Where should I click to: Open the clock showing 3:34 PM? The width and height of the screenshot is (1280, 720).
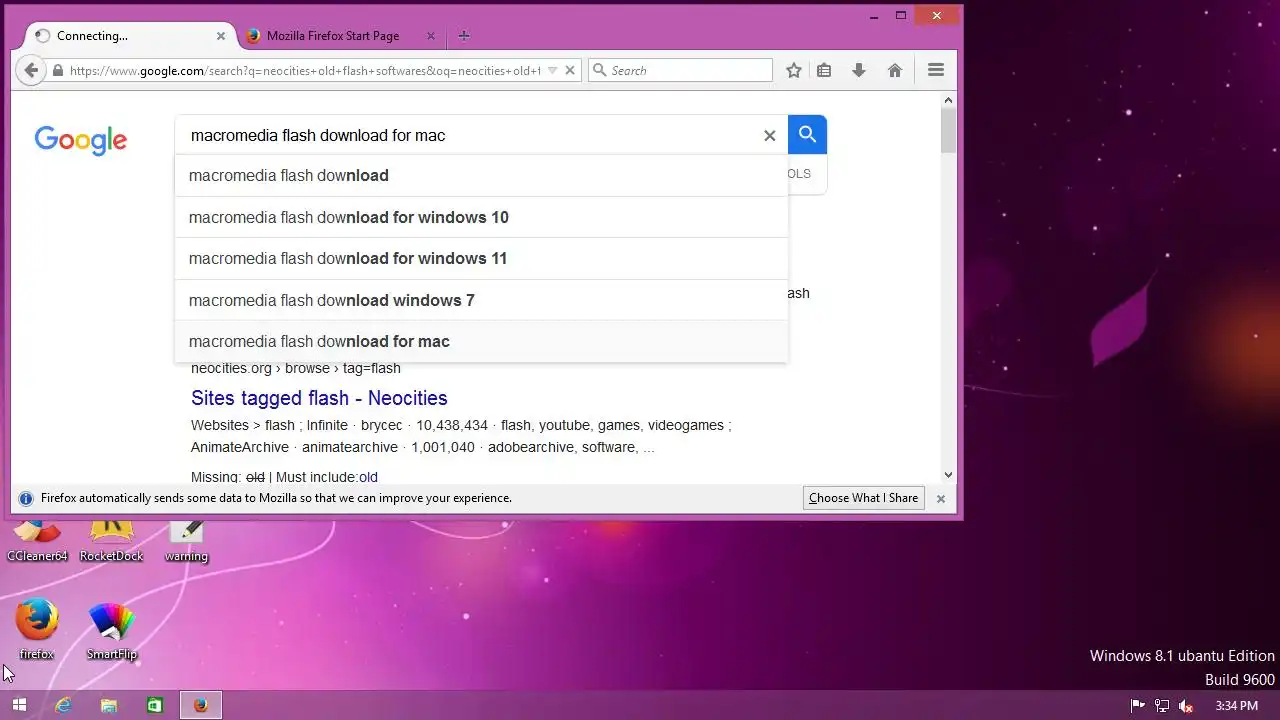point(1236,706)
